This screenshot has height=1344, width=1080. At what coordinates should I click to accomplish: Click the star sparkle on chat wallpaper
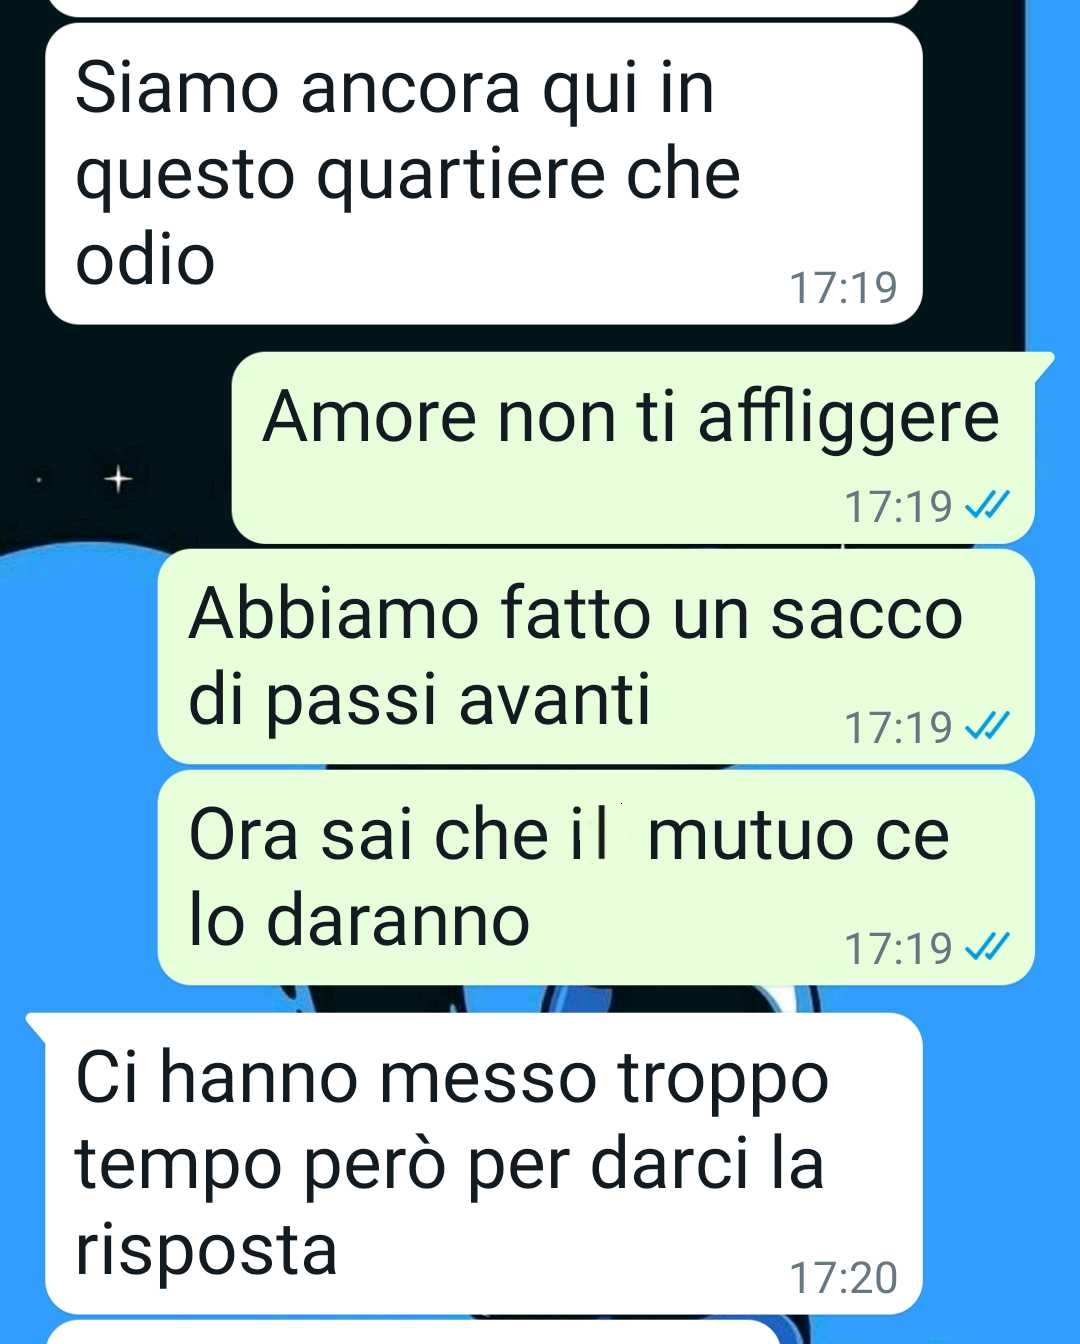click(118, 480)
